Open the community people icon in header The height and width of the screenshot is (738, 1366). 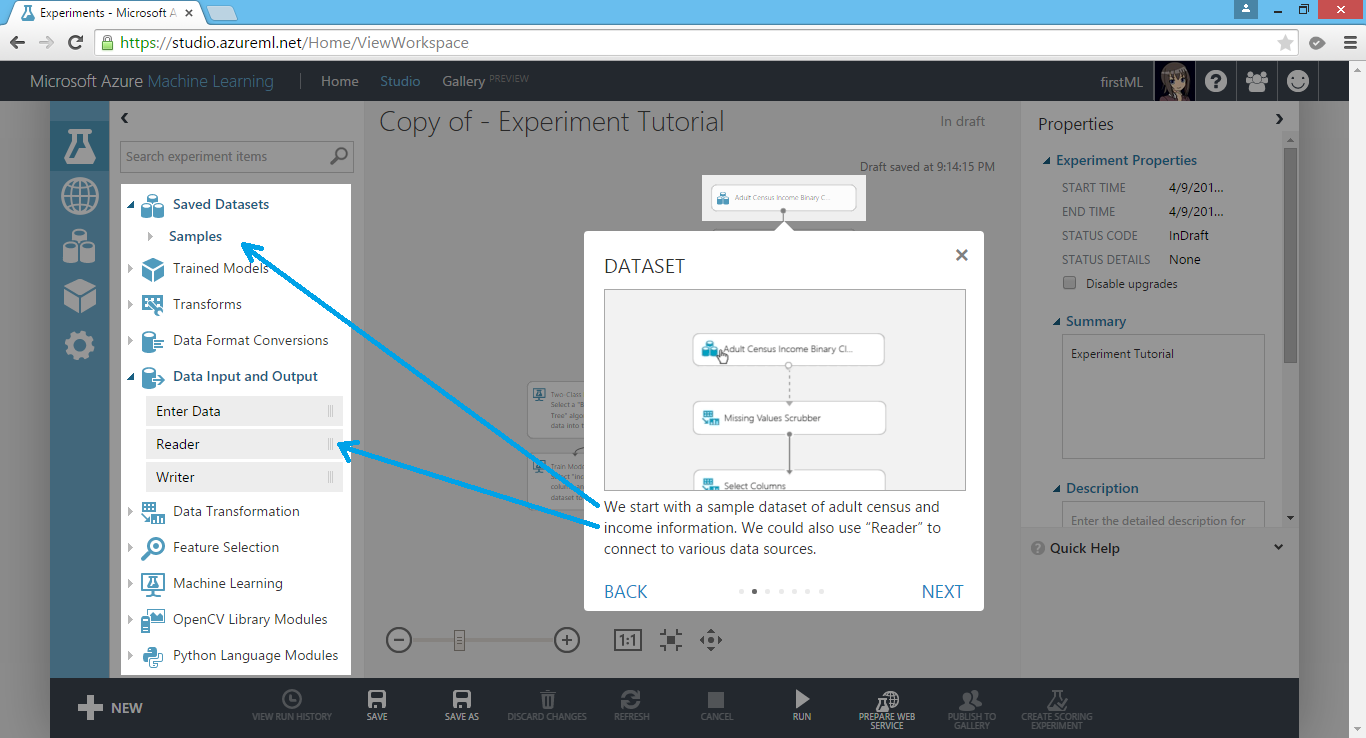(x=1257, y=82)
